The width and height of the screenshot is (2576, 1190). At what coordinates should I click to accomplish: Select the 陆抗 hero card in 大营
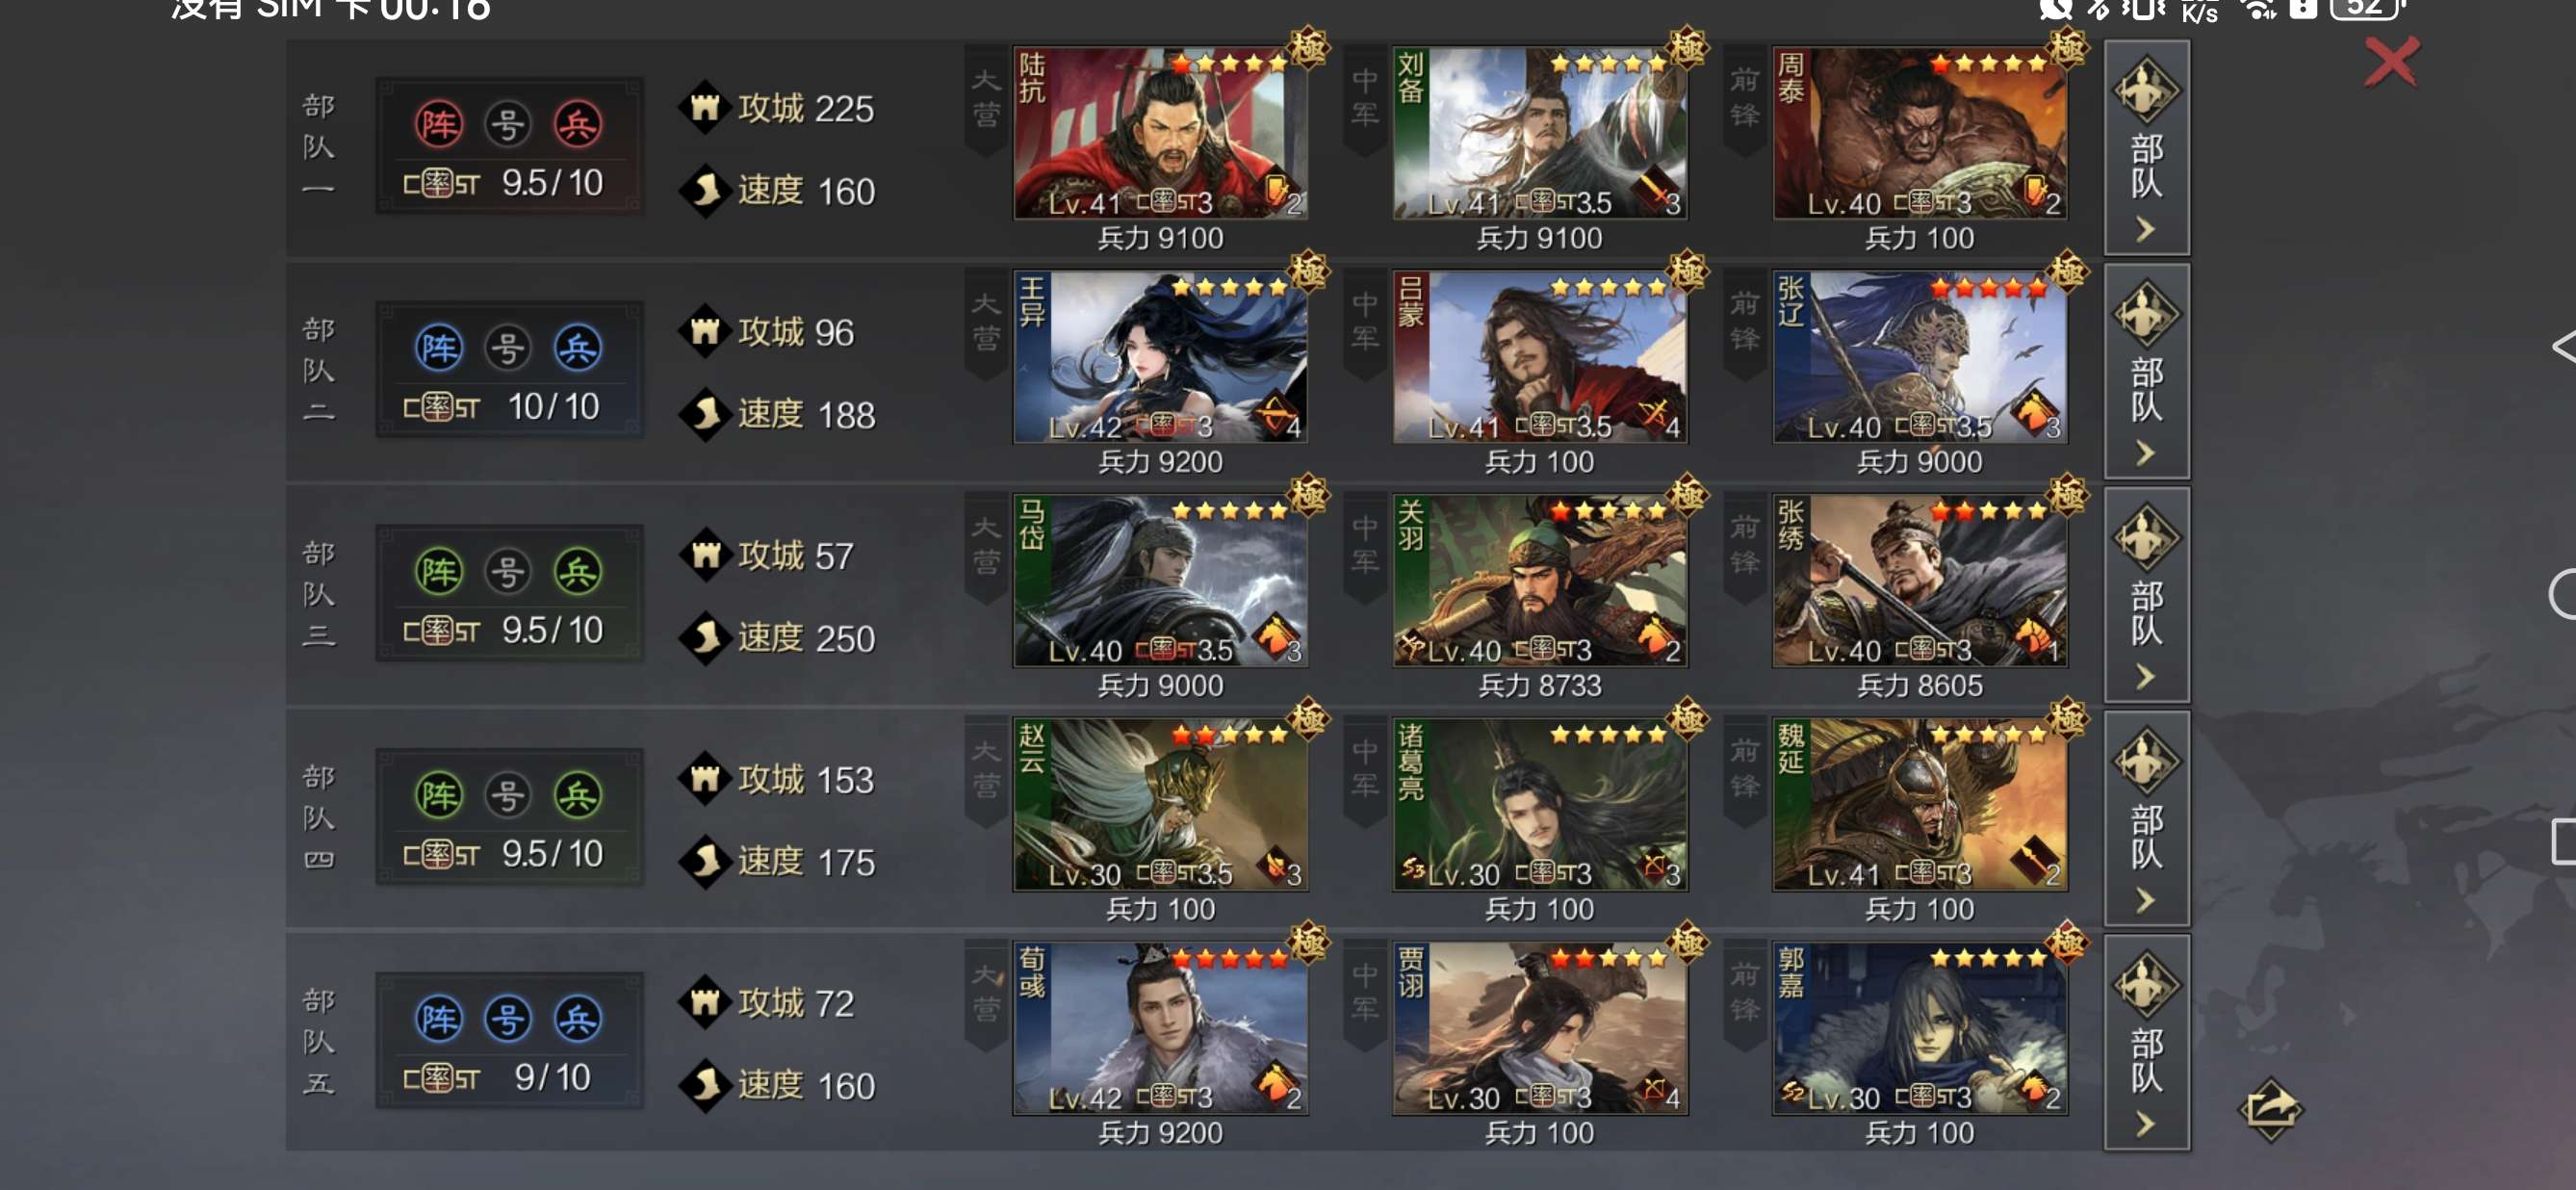[1160, 133]
